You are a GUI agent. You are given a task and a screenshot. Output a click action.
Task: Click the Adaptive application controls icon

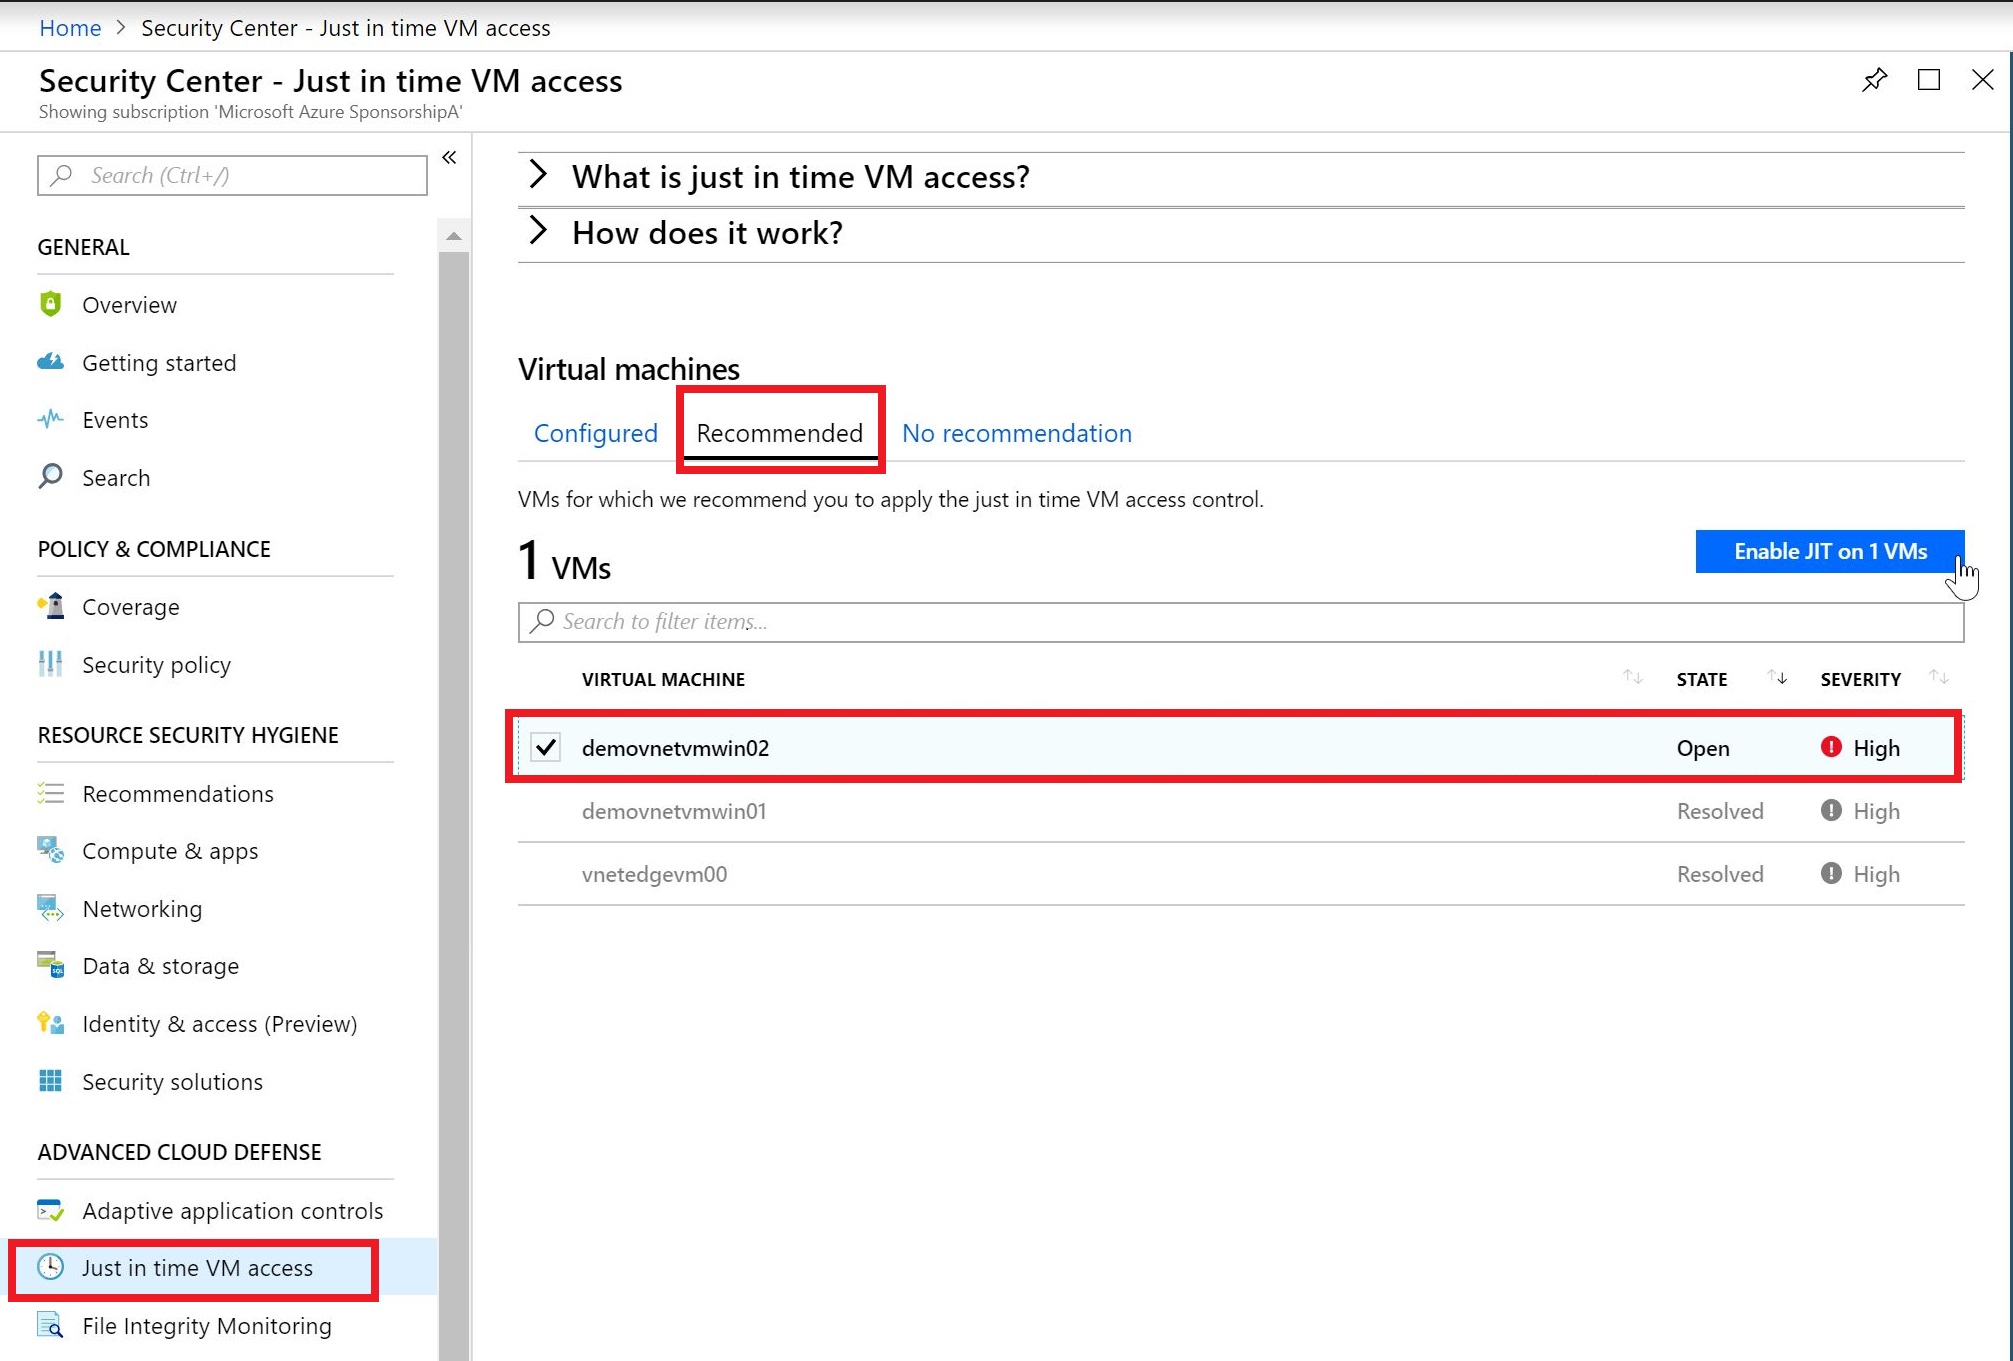(x=50, y=1210)
